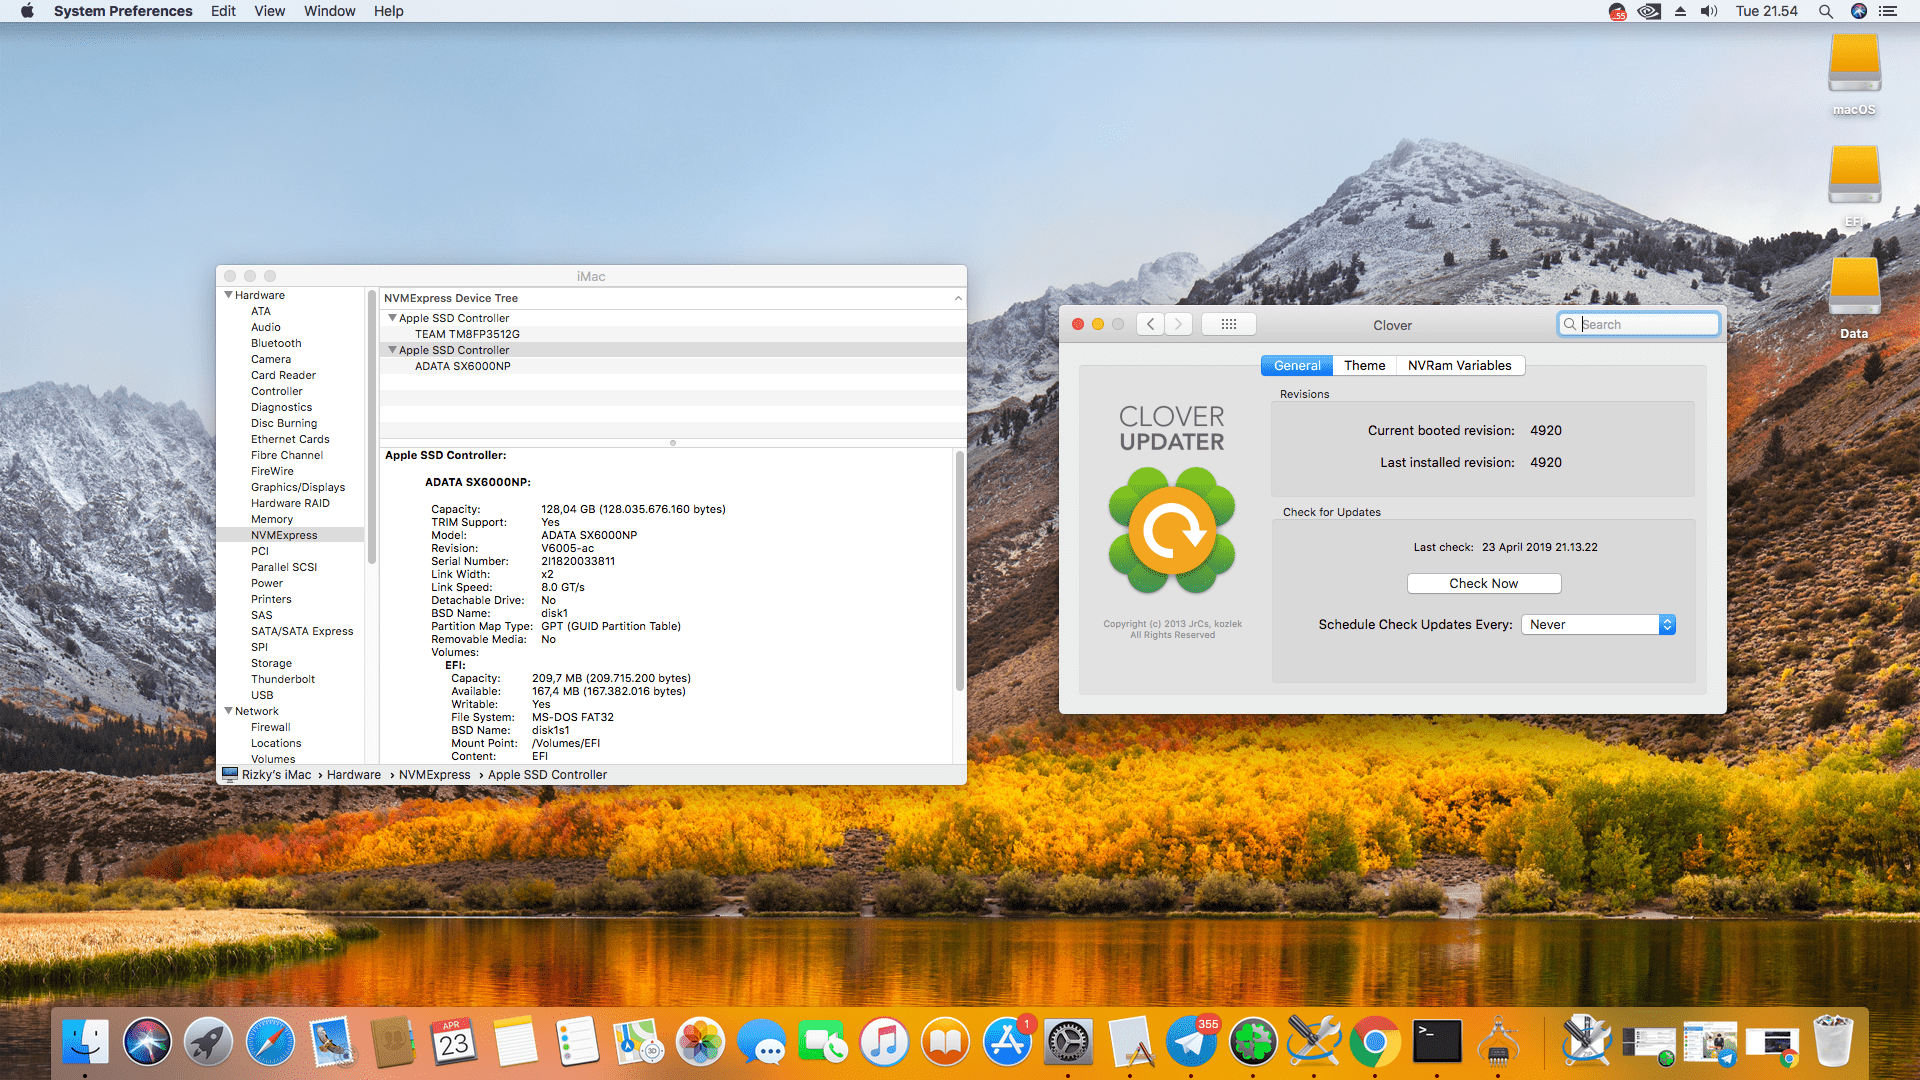Open the Schedule Check Updates dropdown
1920x1080 pixels.
1598,624
